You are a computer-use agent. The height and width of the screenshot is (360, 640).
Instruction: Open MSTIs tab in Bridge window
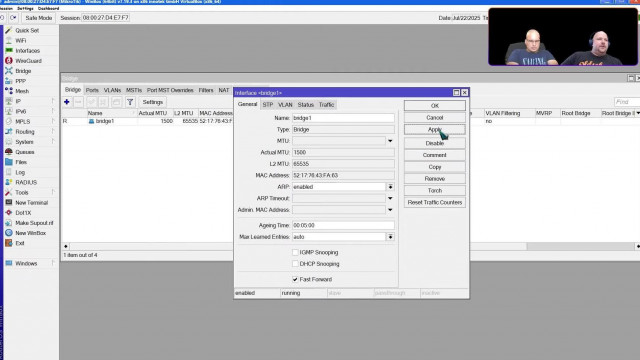click(x=134, y=90)
